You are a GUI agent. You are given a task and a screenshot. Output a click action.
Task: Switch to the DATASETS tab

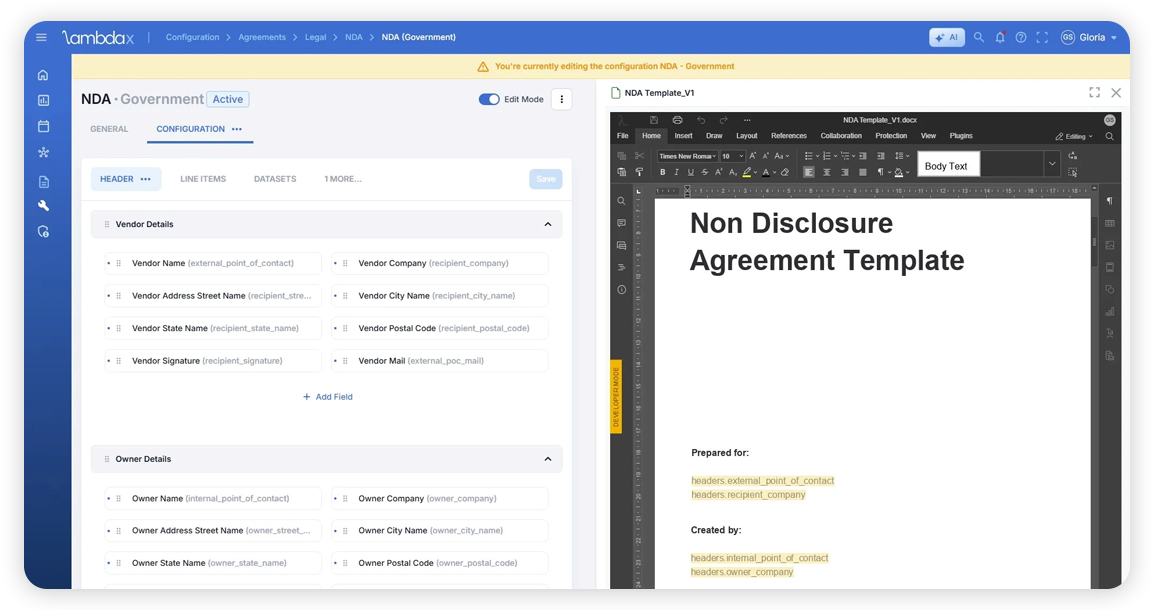(275, 179)
